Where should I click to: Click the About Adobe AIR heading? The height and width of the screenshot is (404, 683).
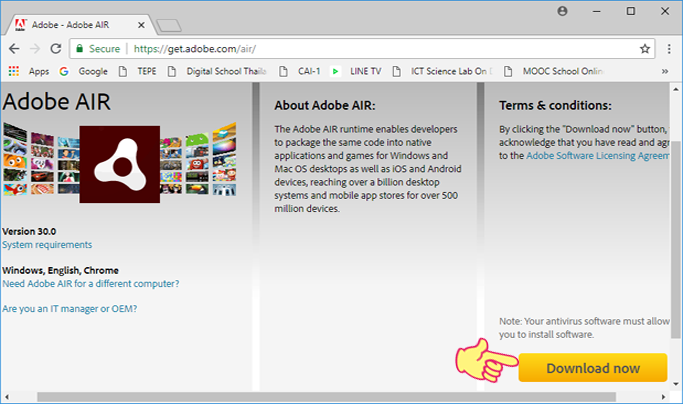coord(325,105)
